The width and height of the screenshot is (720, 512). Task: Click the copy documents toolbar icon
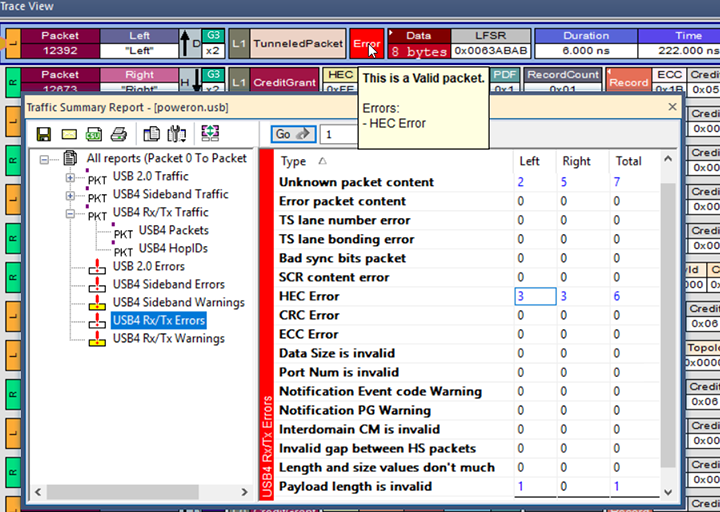(x=151, y=134)
